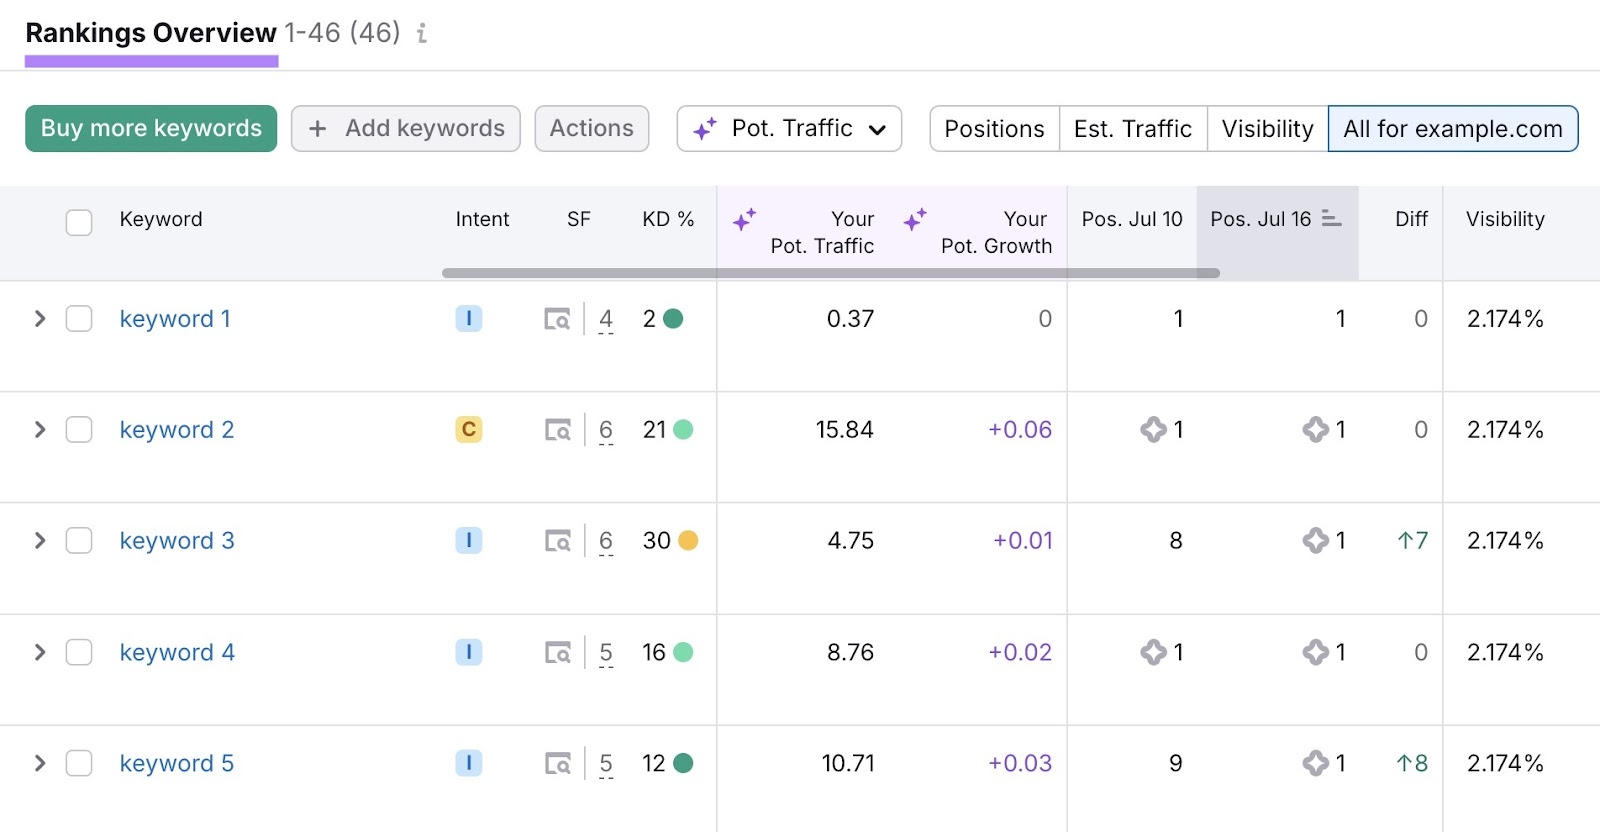The height and width of the screenshot is (832, 1600).
Task: Click the sparkle icon next to Your Pot. Growth
Action: pyautogui.click(x=915, y=219)
